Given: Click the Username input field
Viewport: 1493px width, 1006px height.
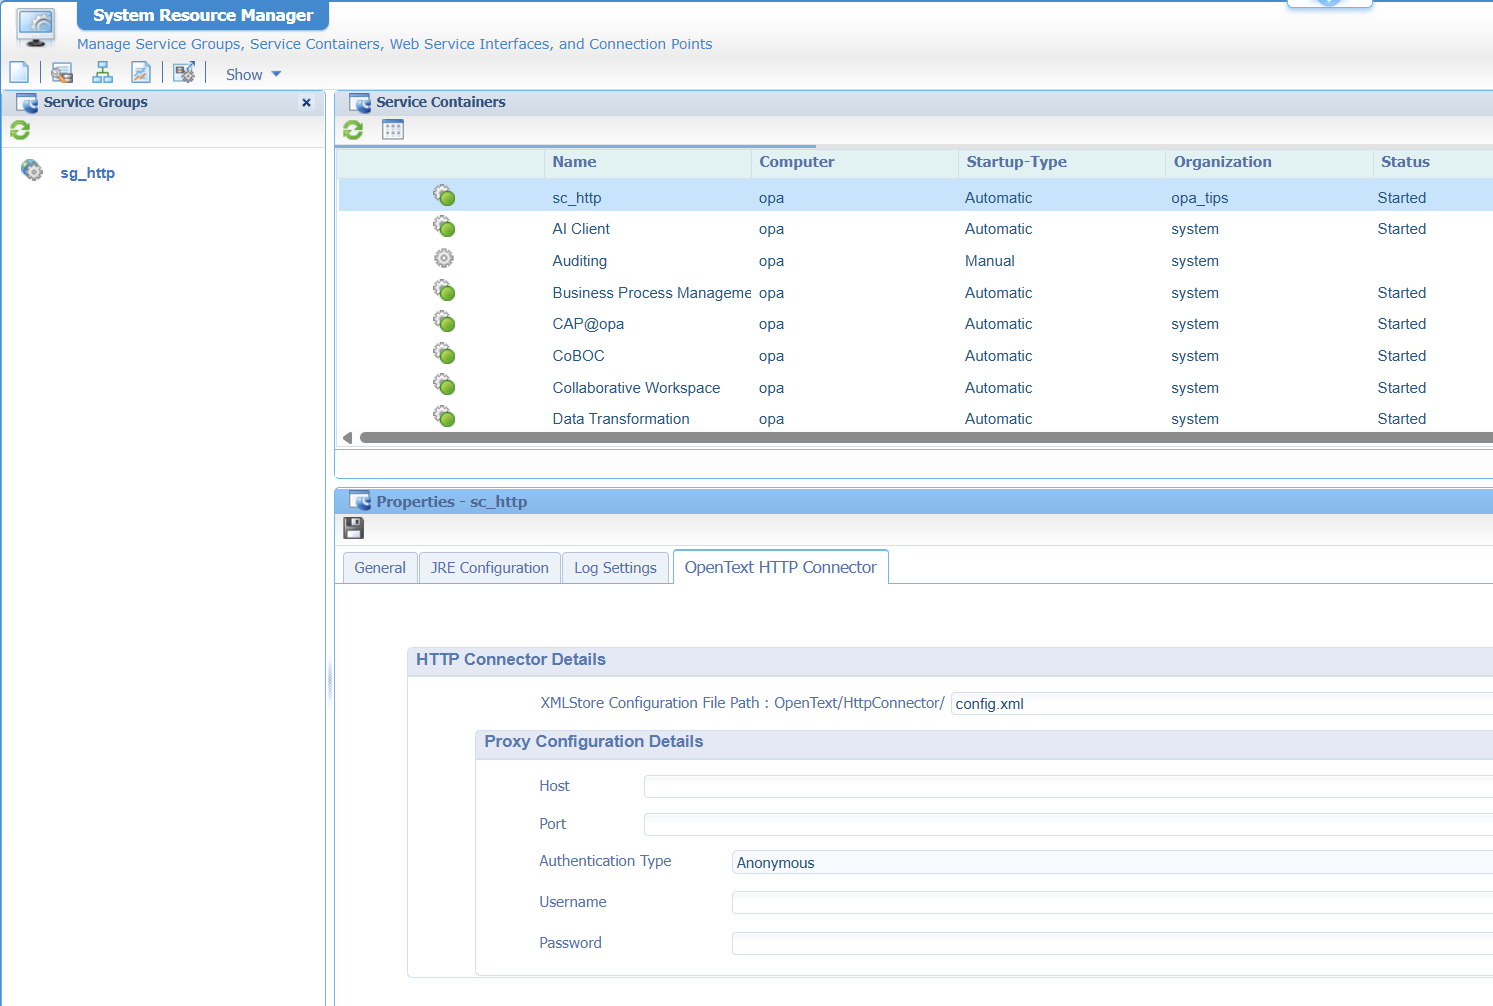Looking at the screenshot, I should point(1112,903).
